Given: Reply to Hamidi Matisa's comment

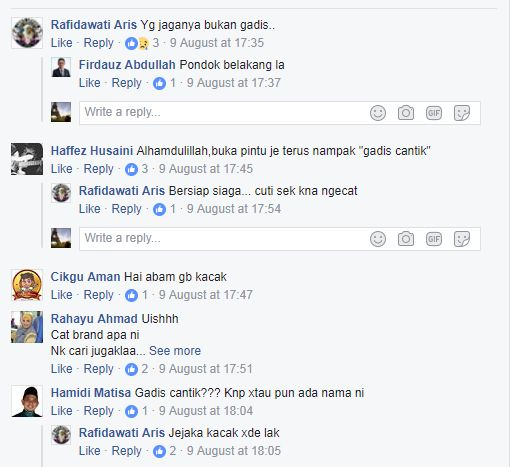Looking at the screenshot, I should (98, 411).
